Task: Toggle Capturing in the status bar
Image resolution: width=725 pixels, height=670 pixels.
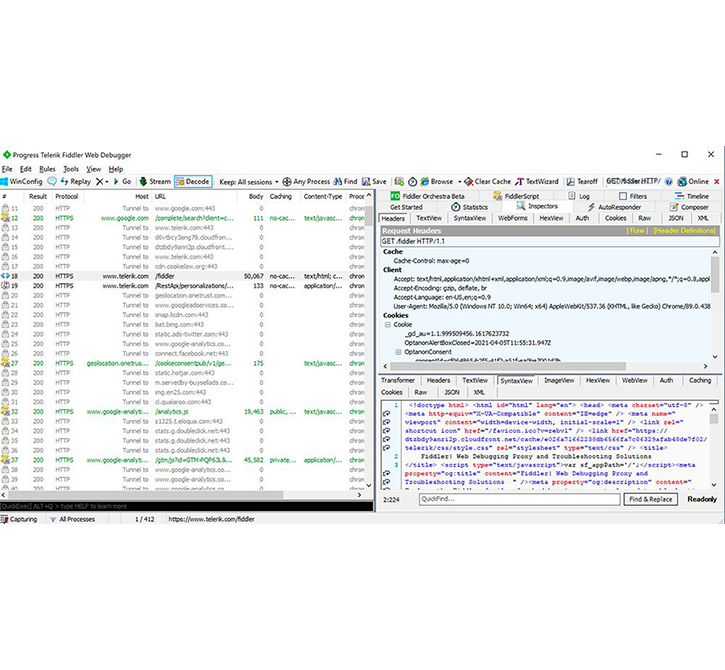Action: [19, 520]
